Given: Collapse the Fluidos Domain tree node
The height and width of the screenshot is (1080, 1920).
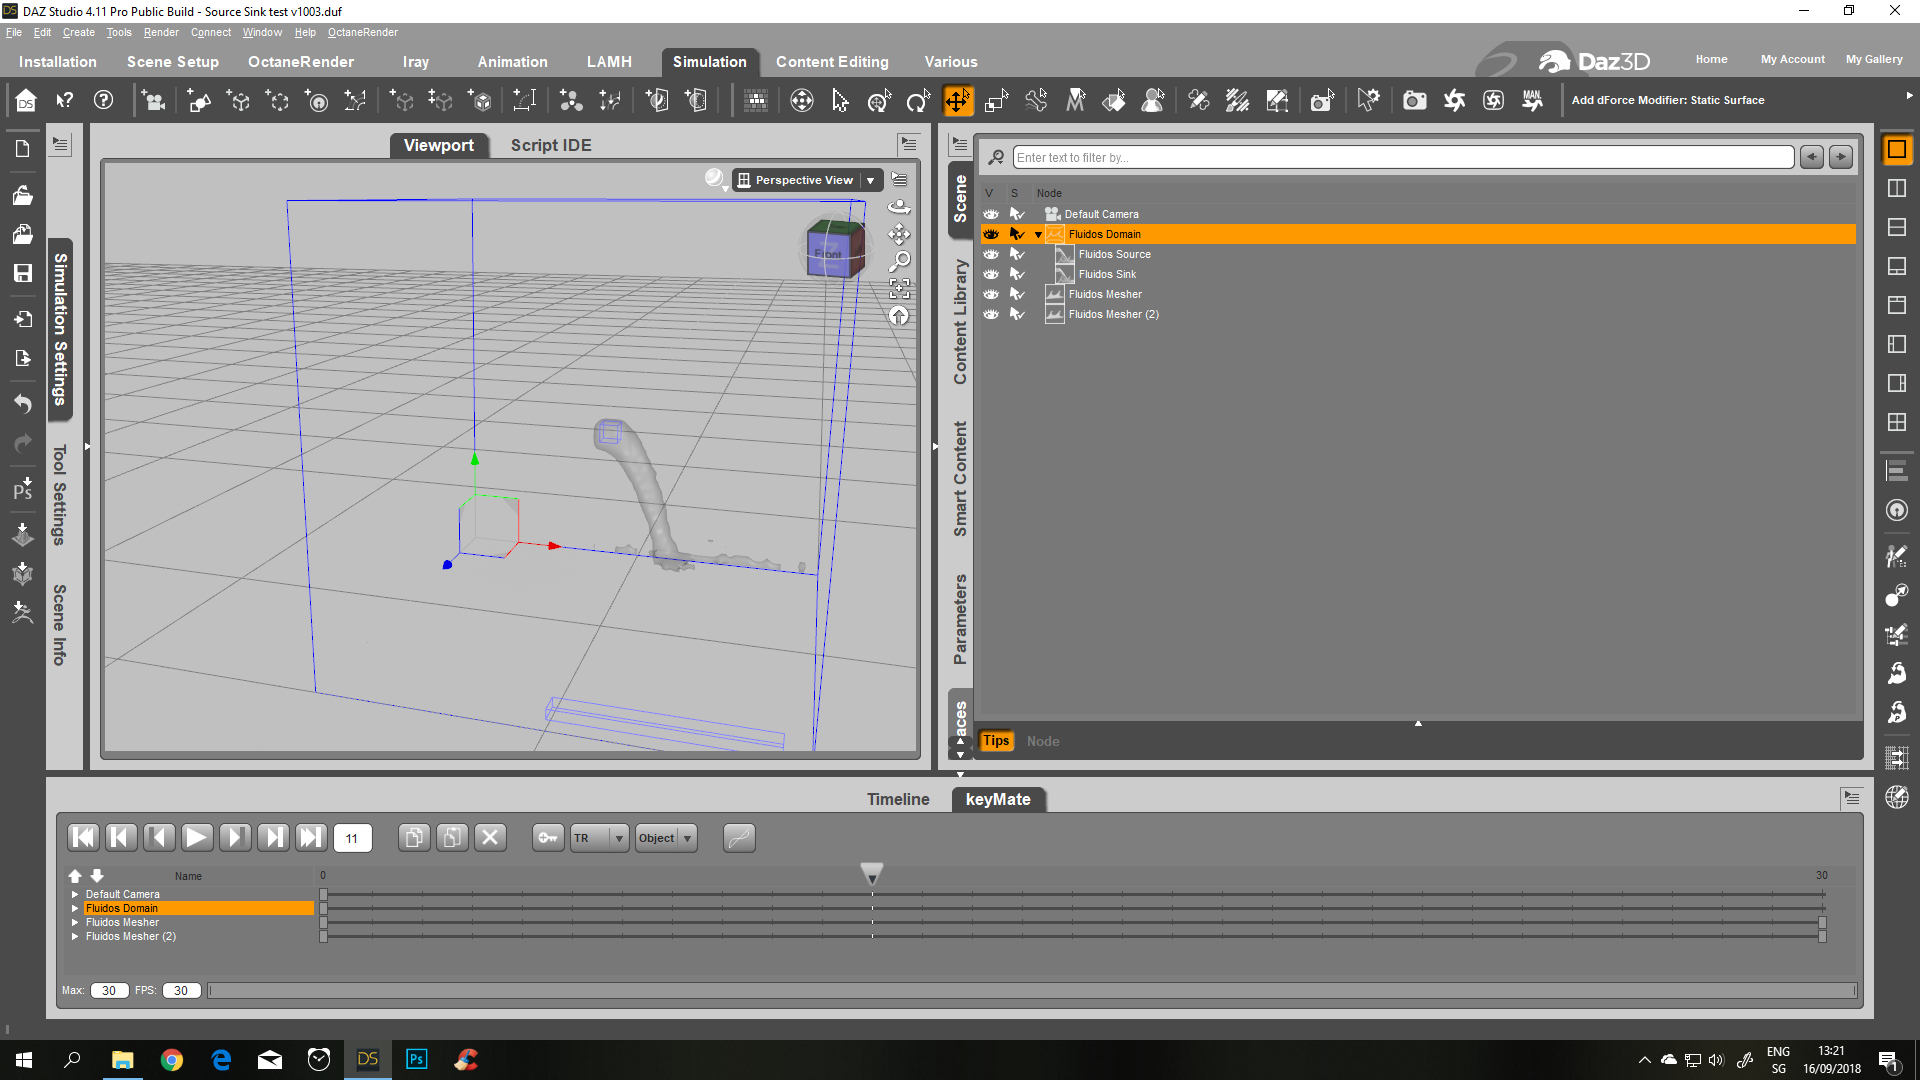Looking at the screenshot, I should (1038, 234).
